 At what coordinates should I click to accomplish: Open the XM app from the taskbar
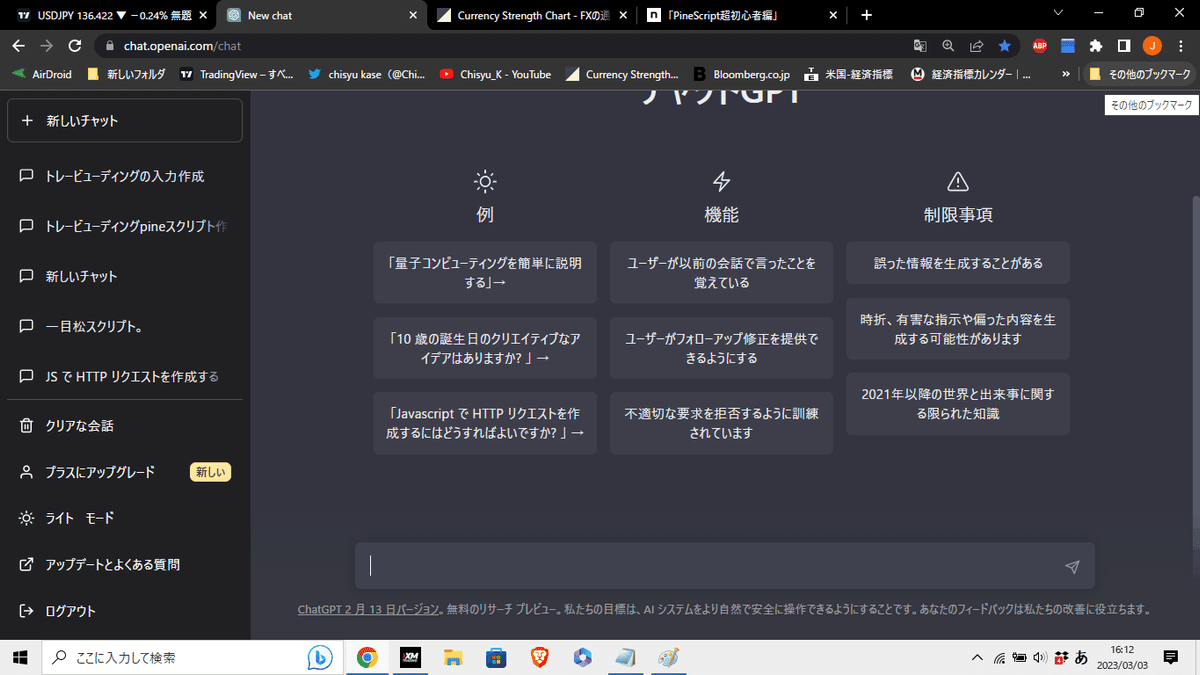(409, 657)
